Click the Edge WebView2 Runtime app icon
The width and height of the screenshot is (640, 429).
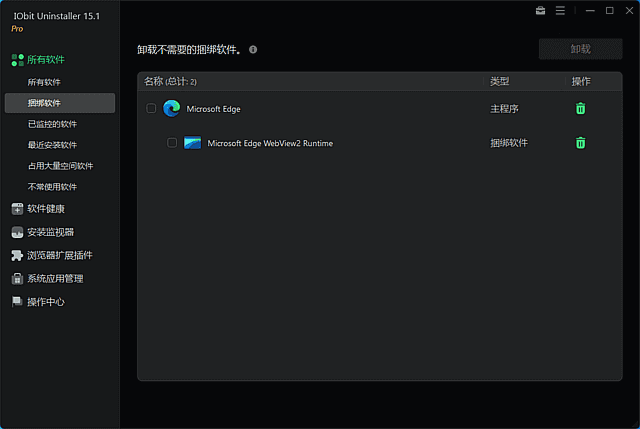pos(193,143)
